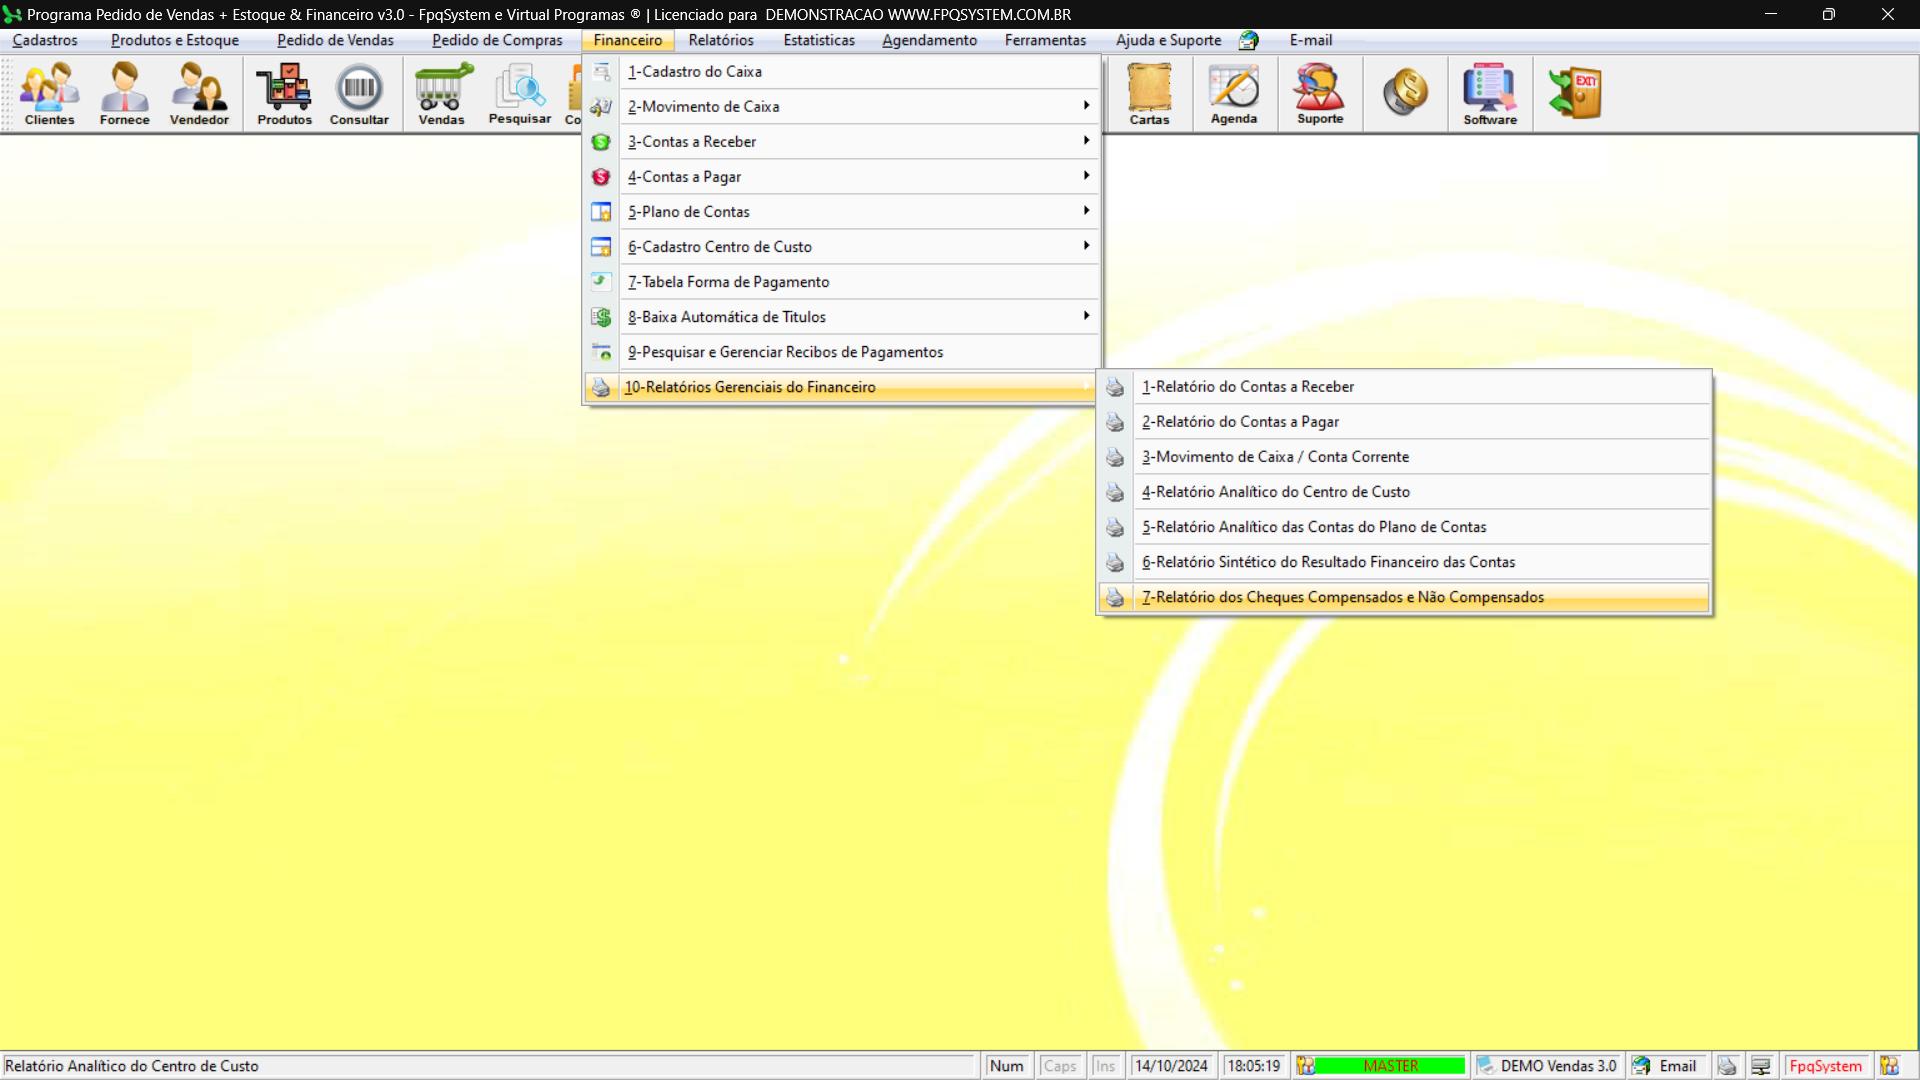Image resolution: width=1920 pixels, height=1080 pixels.
Task: Open the Produtos toolbar icon
Action: coord(284,94)
